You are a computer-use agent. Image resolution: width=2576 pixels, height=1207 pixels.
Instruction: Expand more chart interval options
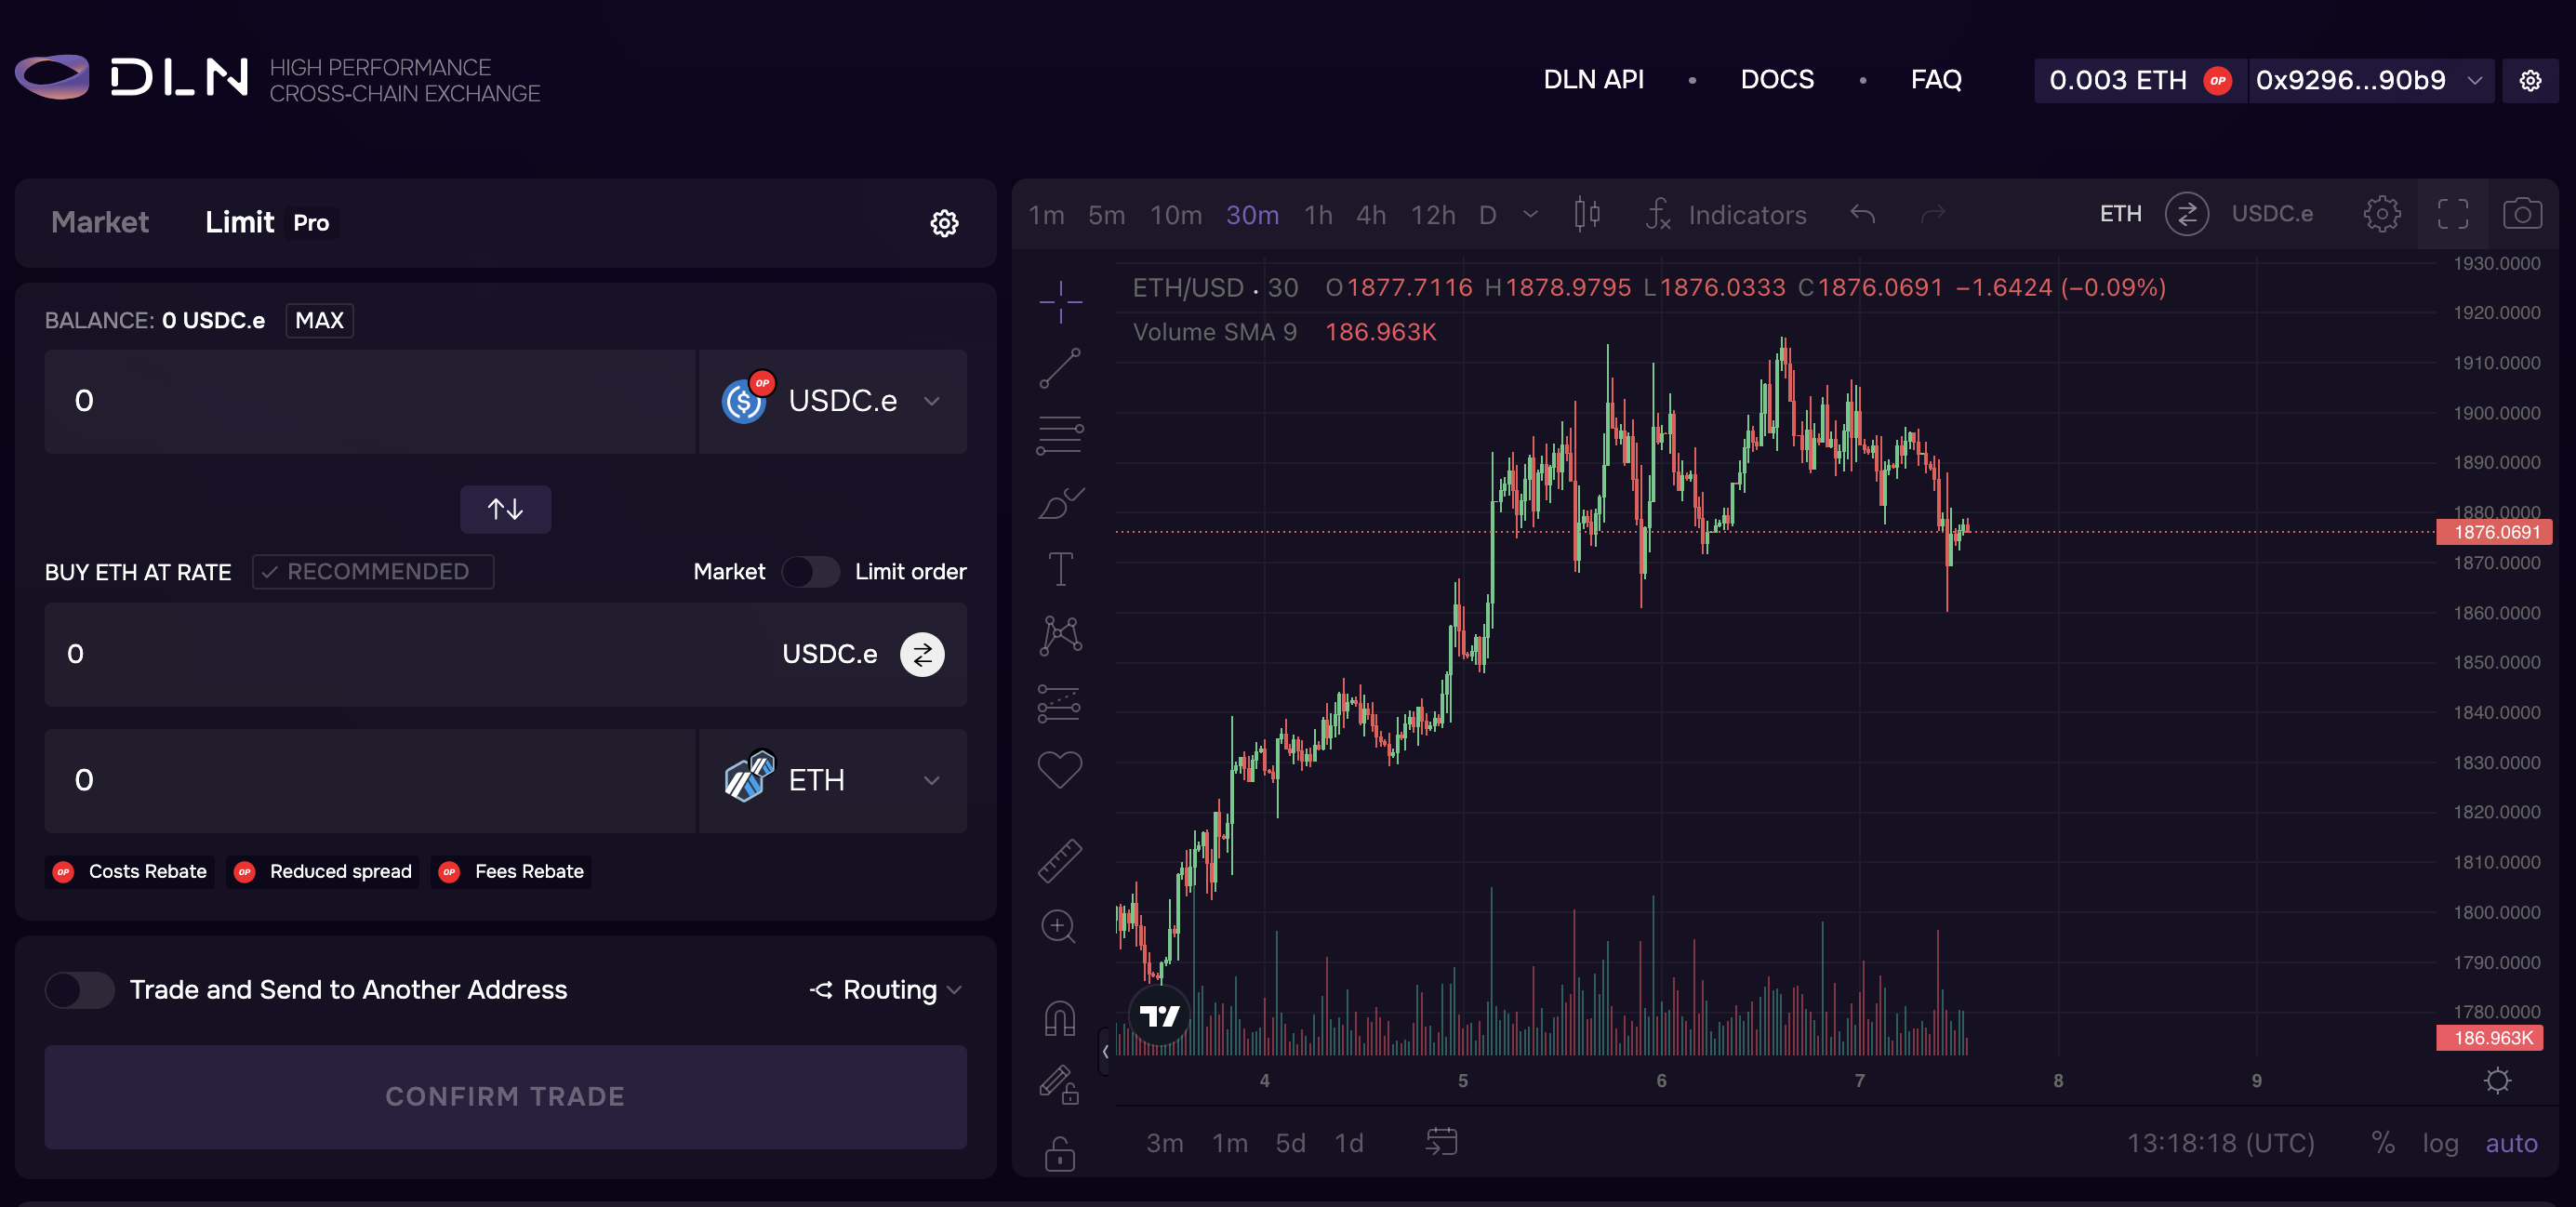(1530, 214)
